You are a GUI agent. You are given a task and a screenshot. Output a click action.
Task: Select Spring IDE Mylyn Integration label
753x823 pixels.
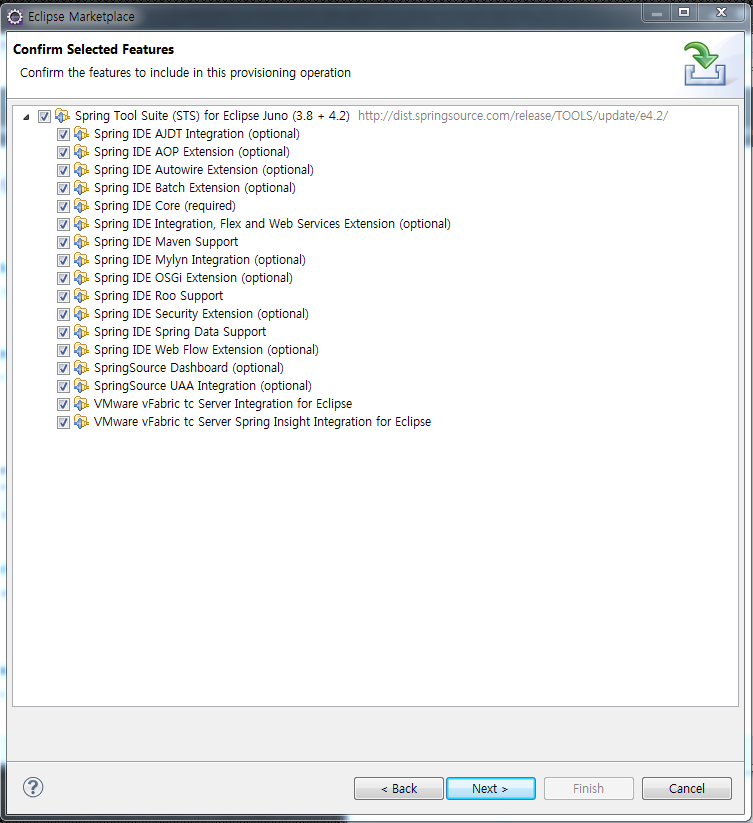tap(200, 260)
